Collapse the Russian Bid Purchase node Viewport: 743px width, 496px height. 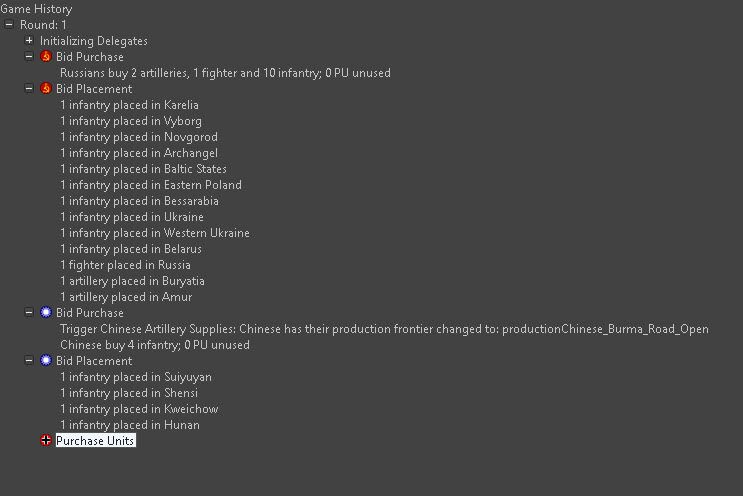[29, 57]
